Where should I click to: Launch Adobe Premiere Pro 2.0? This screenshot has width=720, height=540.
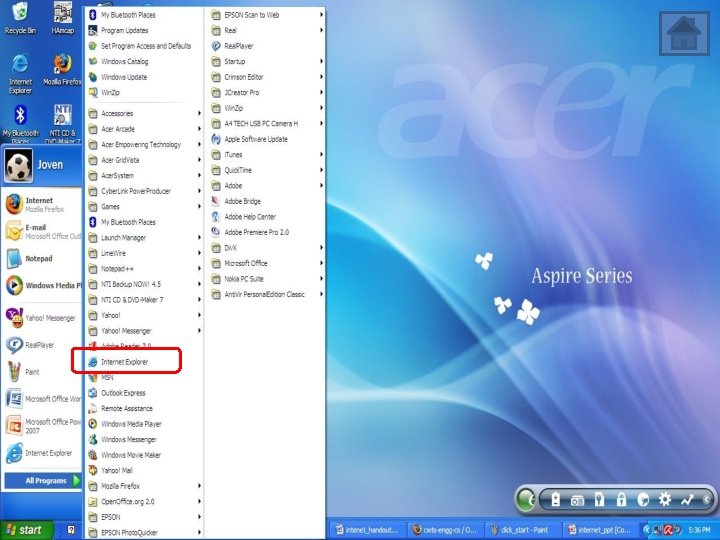[267, 232]
